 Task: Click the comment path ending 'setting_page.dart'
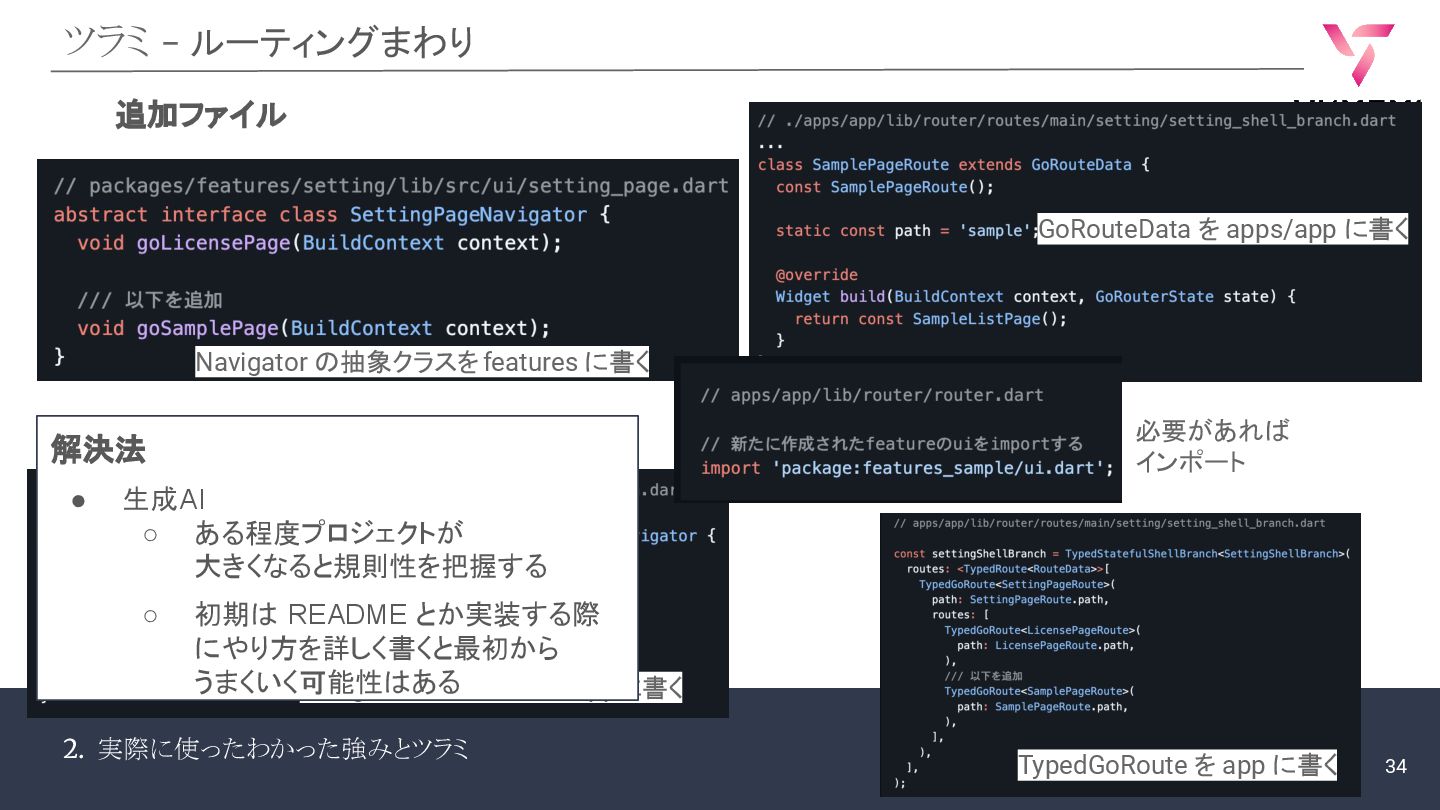391,186
